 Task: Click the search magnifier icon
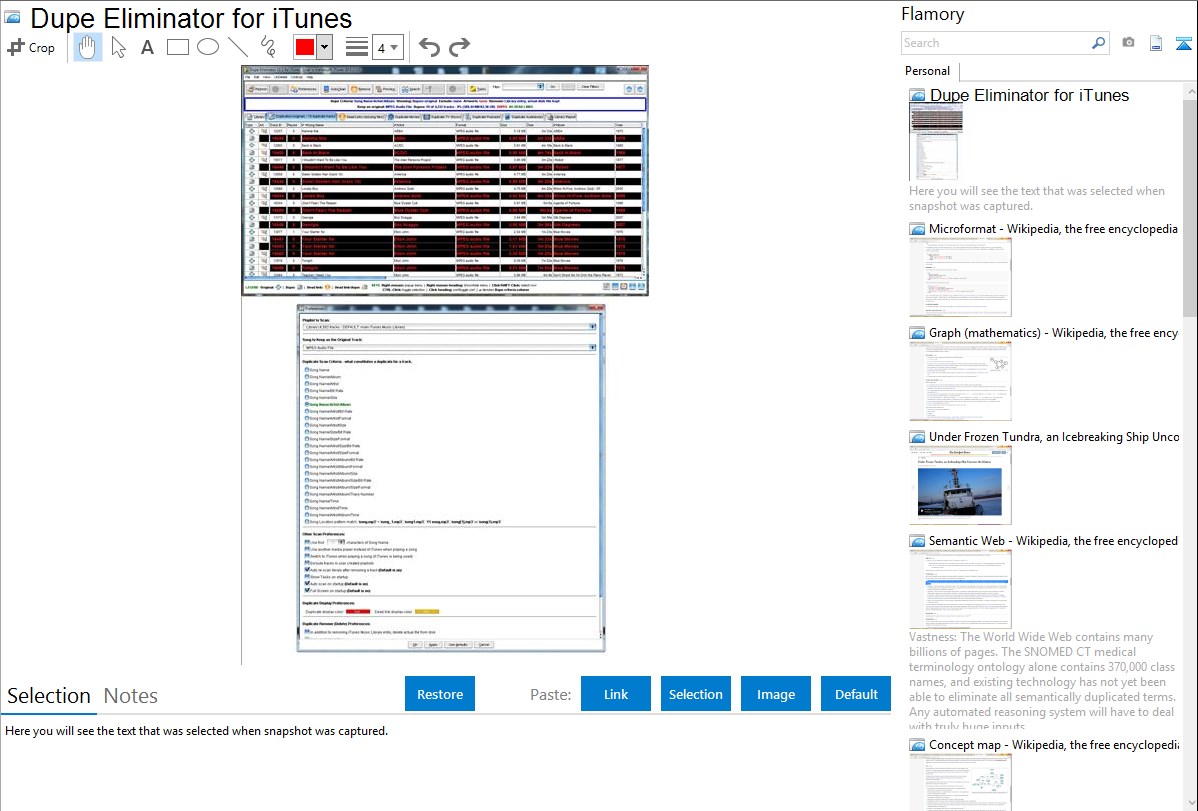coord(1099,43)
